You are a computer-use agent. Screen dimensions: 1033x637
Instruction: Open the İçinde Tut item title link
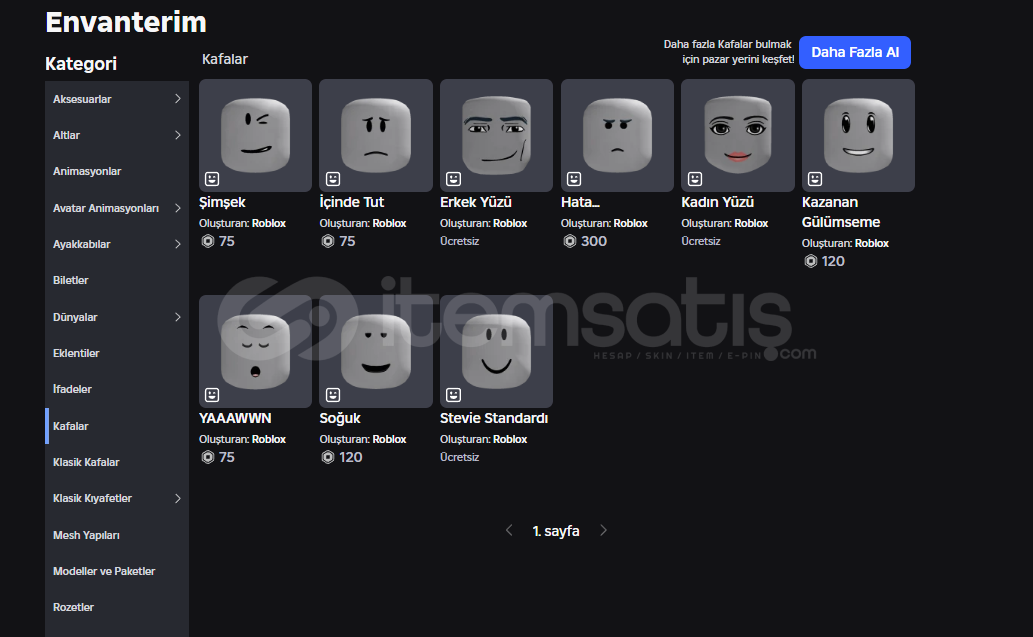(352, 202)
